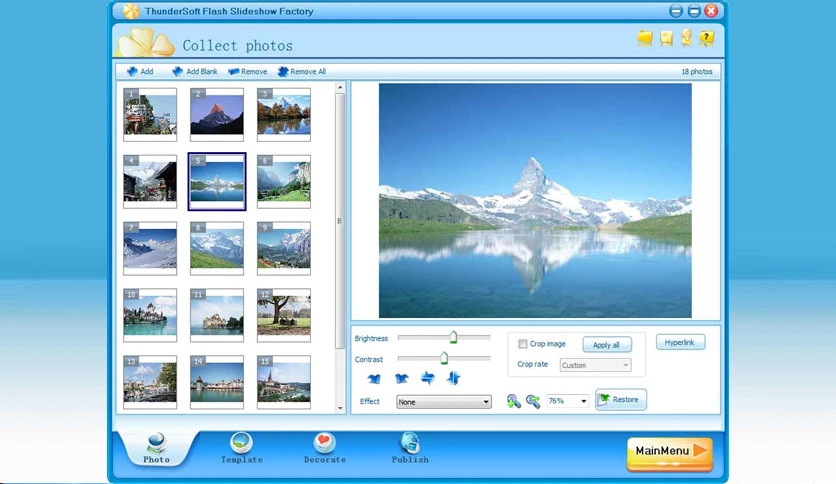Click the Restore button
The width and height of the screenshot is (836, 484).
(621, 400)
